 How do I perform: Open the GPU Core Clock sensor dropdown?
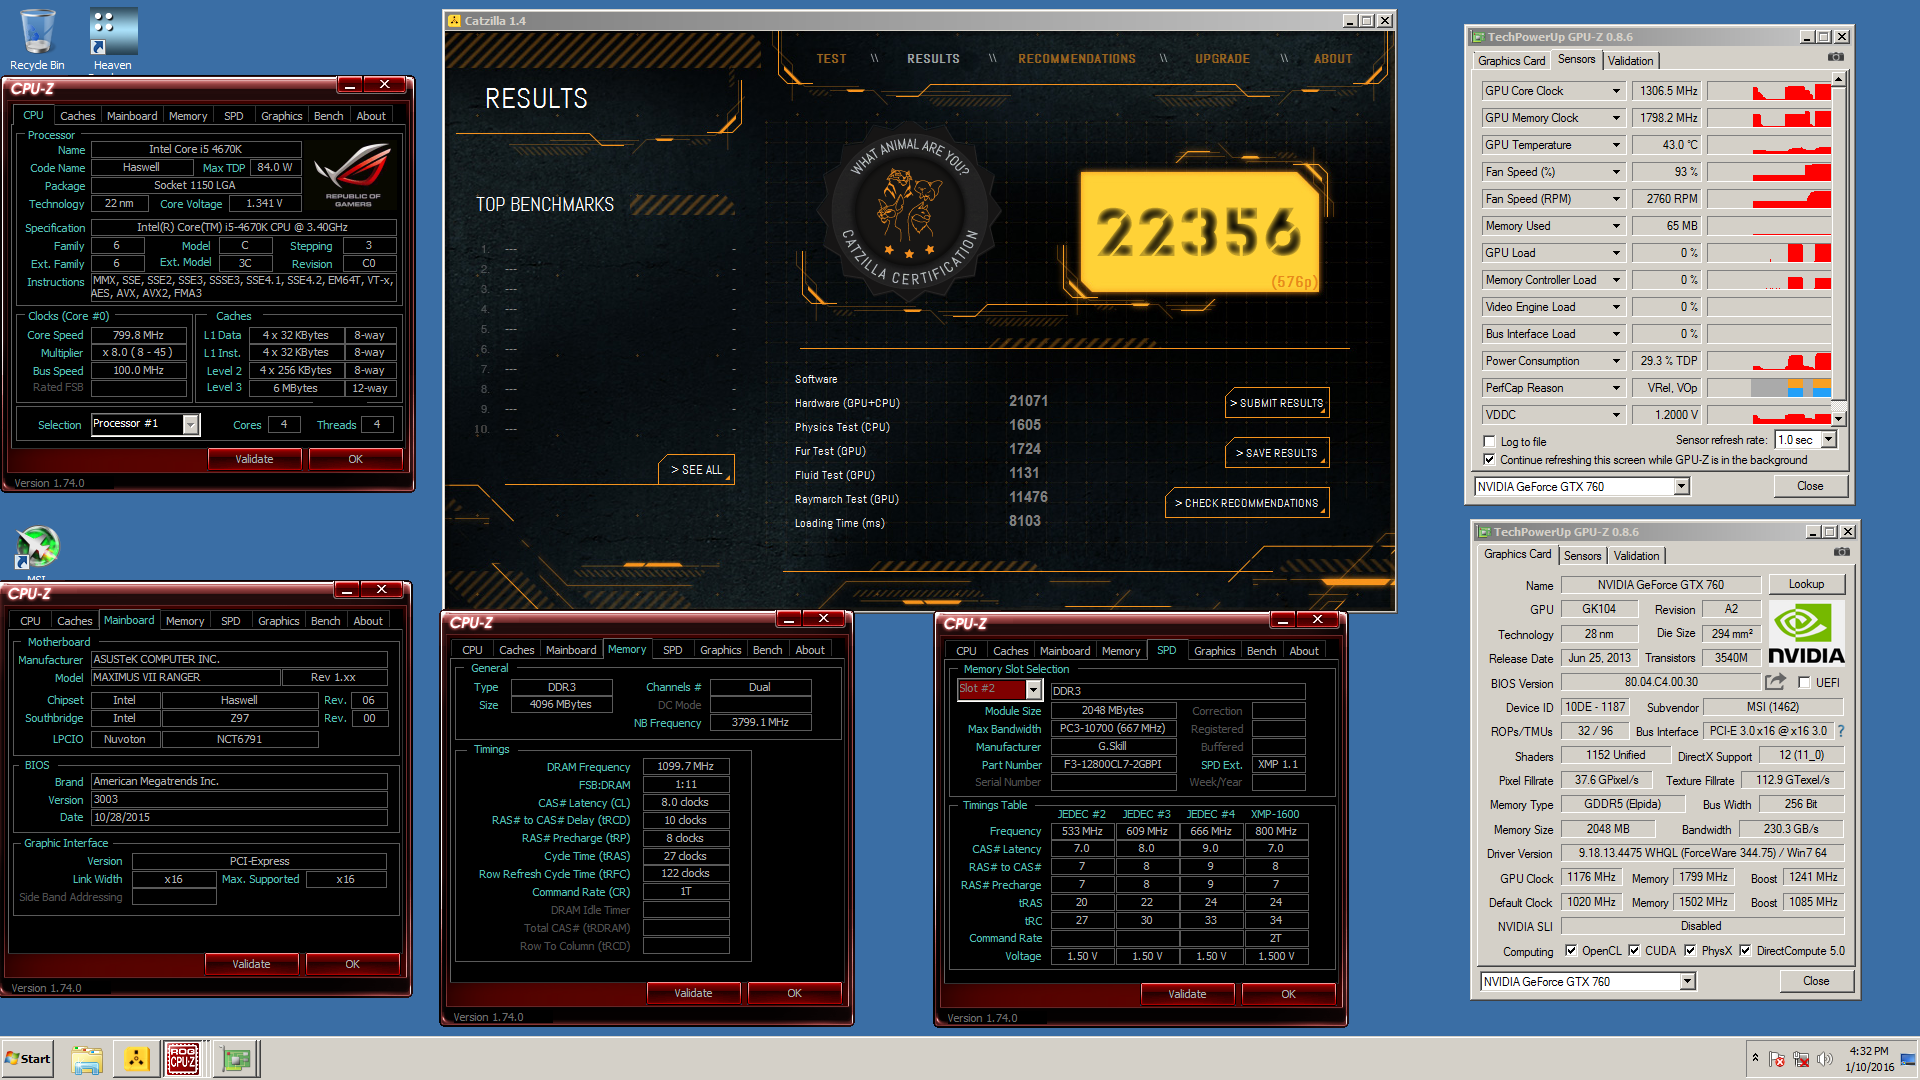1615,91
